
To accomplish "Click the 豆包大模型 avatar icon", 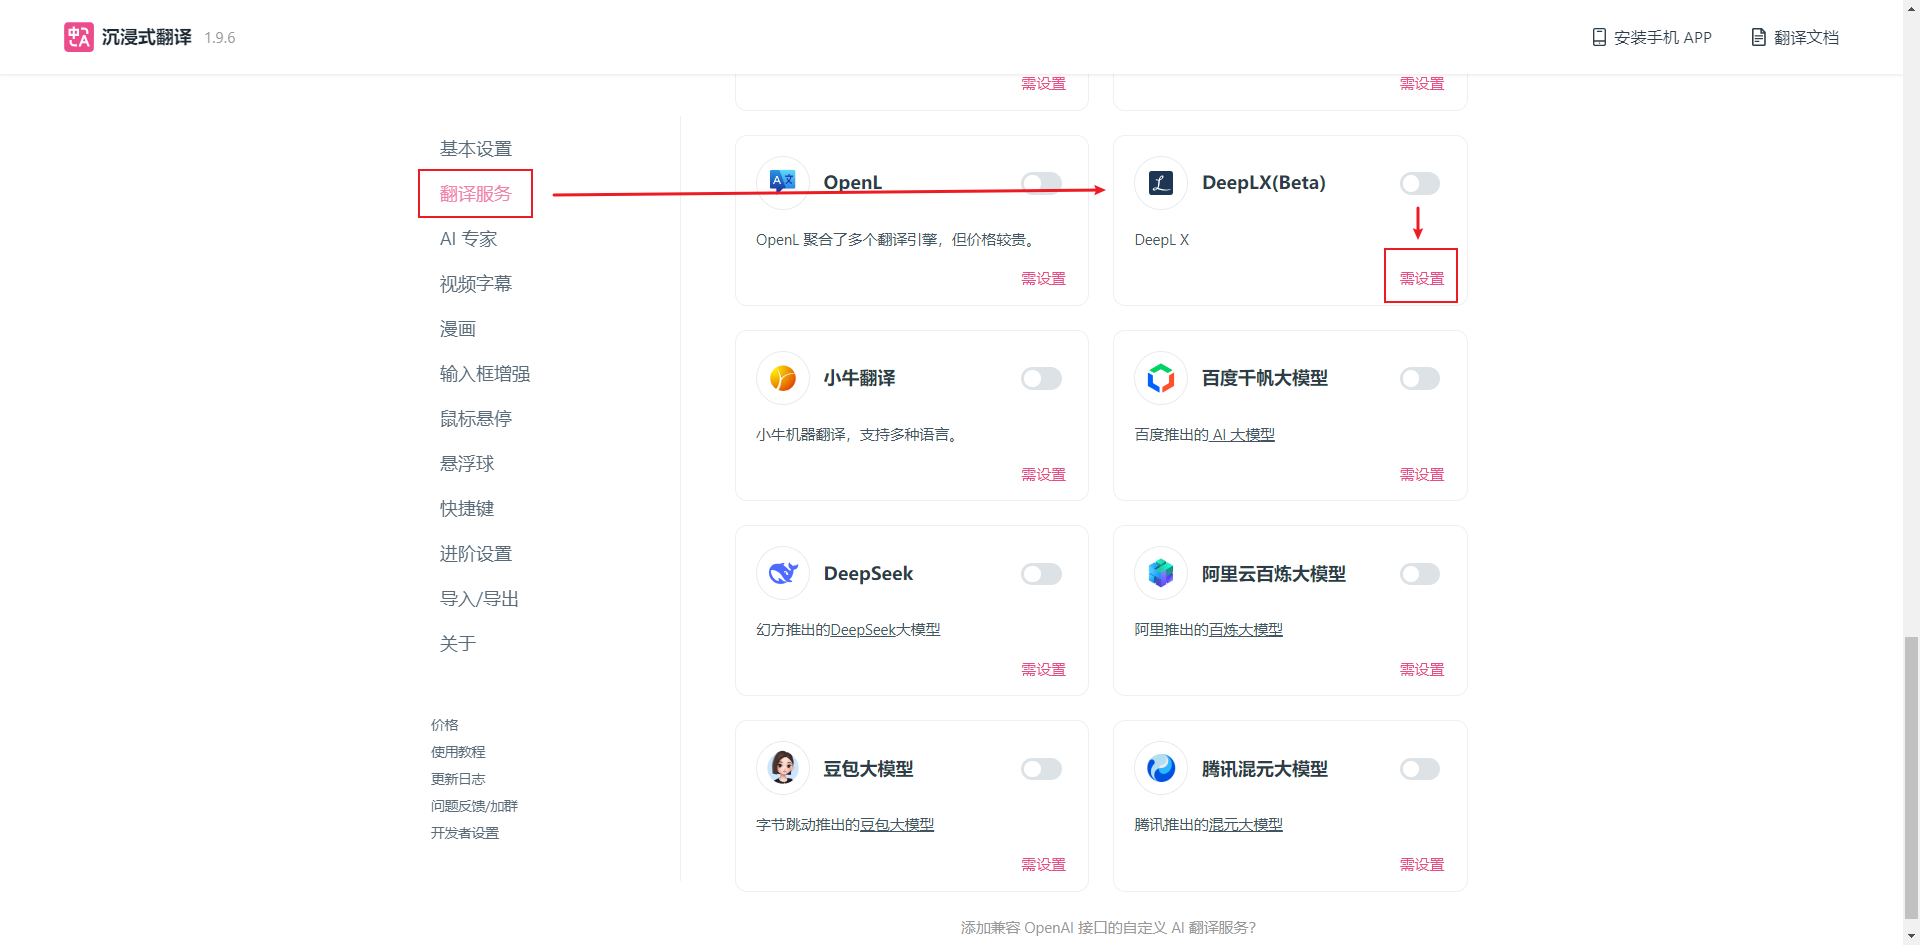I will 782,768.
